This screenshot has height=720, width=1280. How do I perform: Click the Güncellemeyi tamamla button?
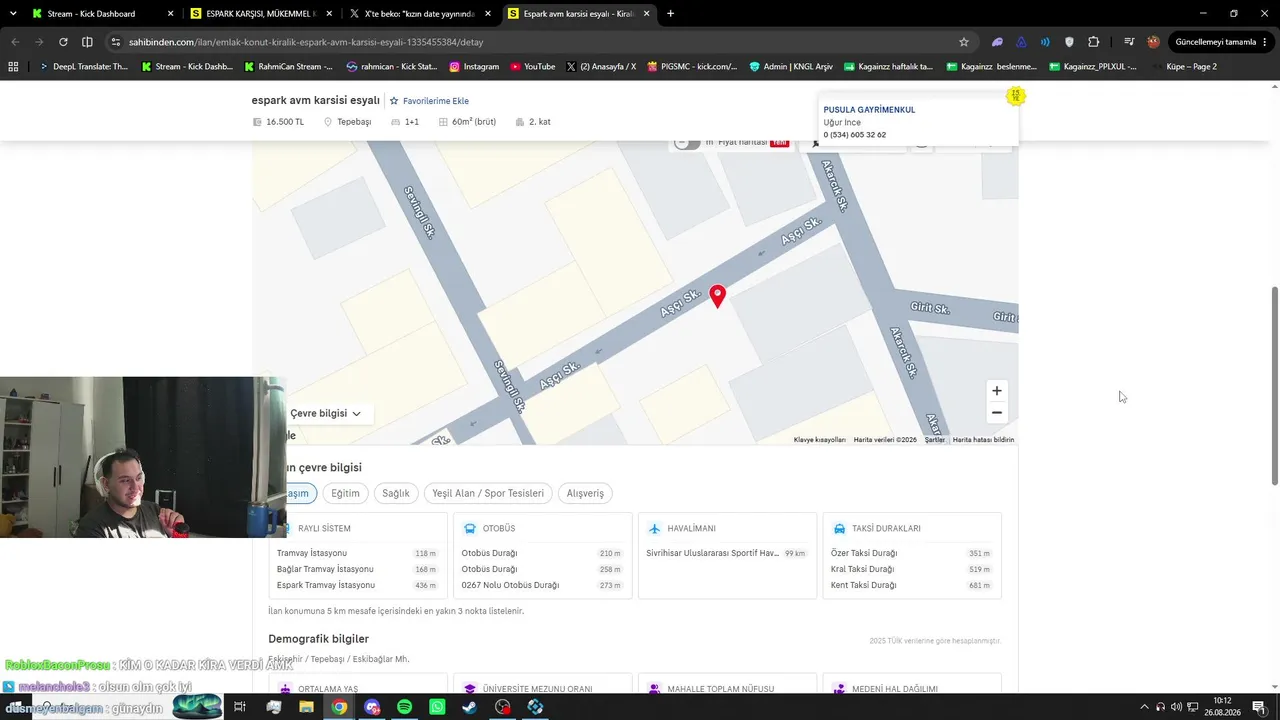tap(1215, 42)
